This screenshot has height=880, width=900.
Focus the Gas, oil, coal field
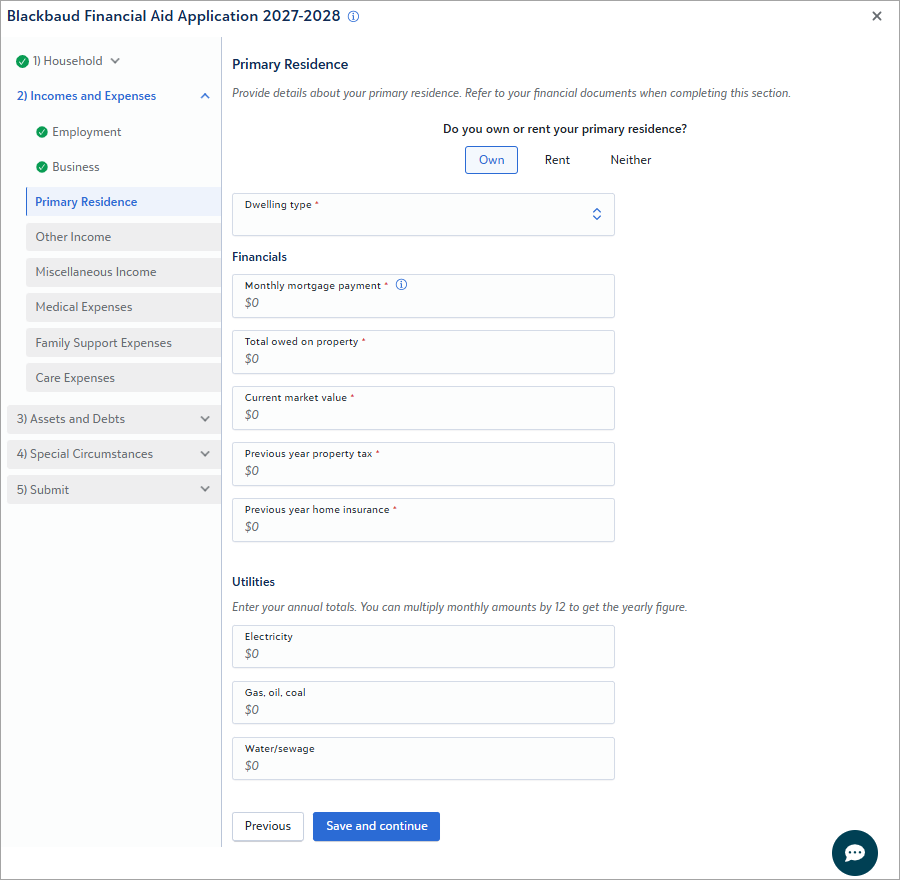point(423,703)
